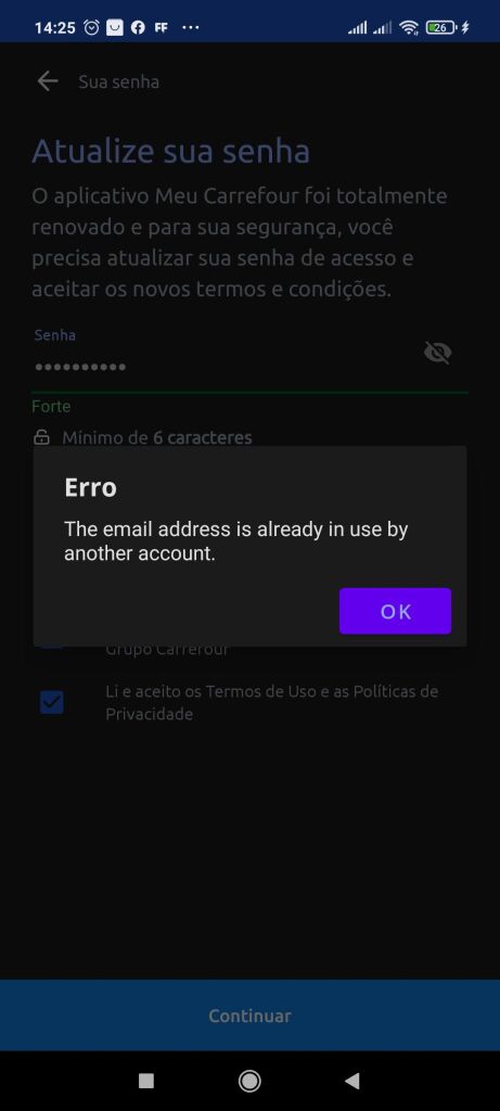The width and height of the screenshot is (500, 1111).
Task: Tap the Android home circle button
Action: point(249,1081)
